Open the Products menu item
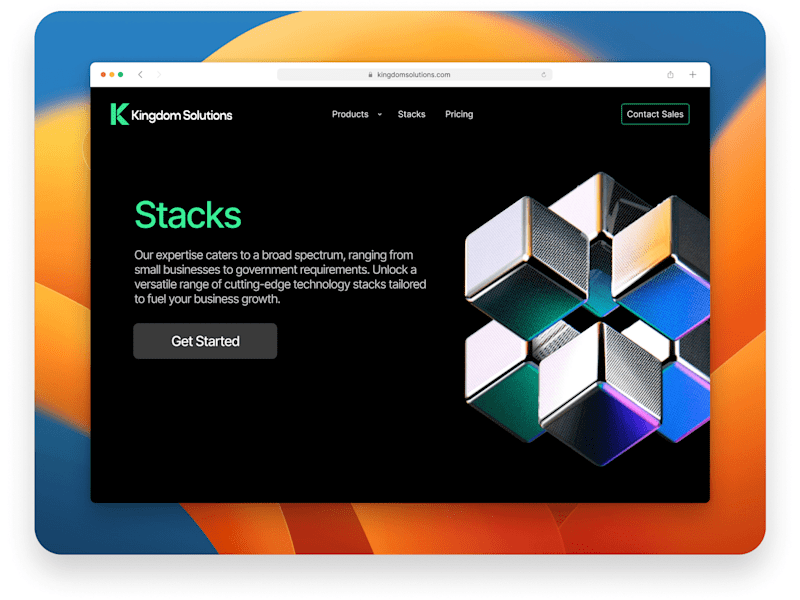This screenshot has height=600, width=800. 350,114
